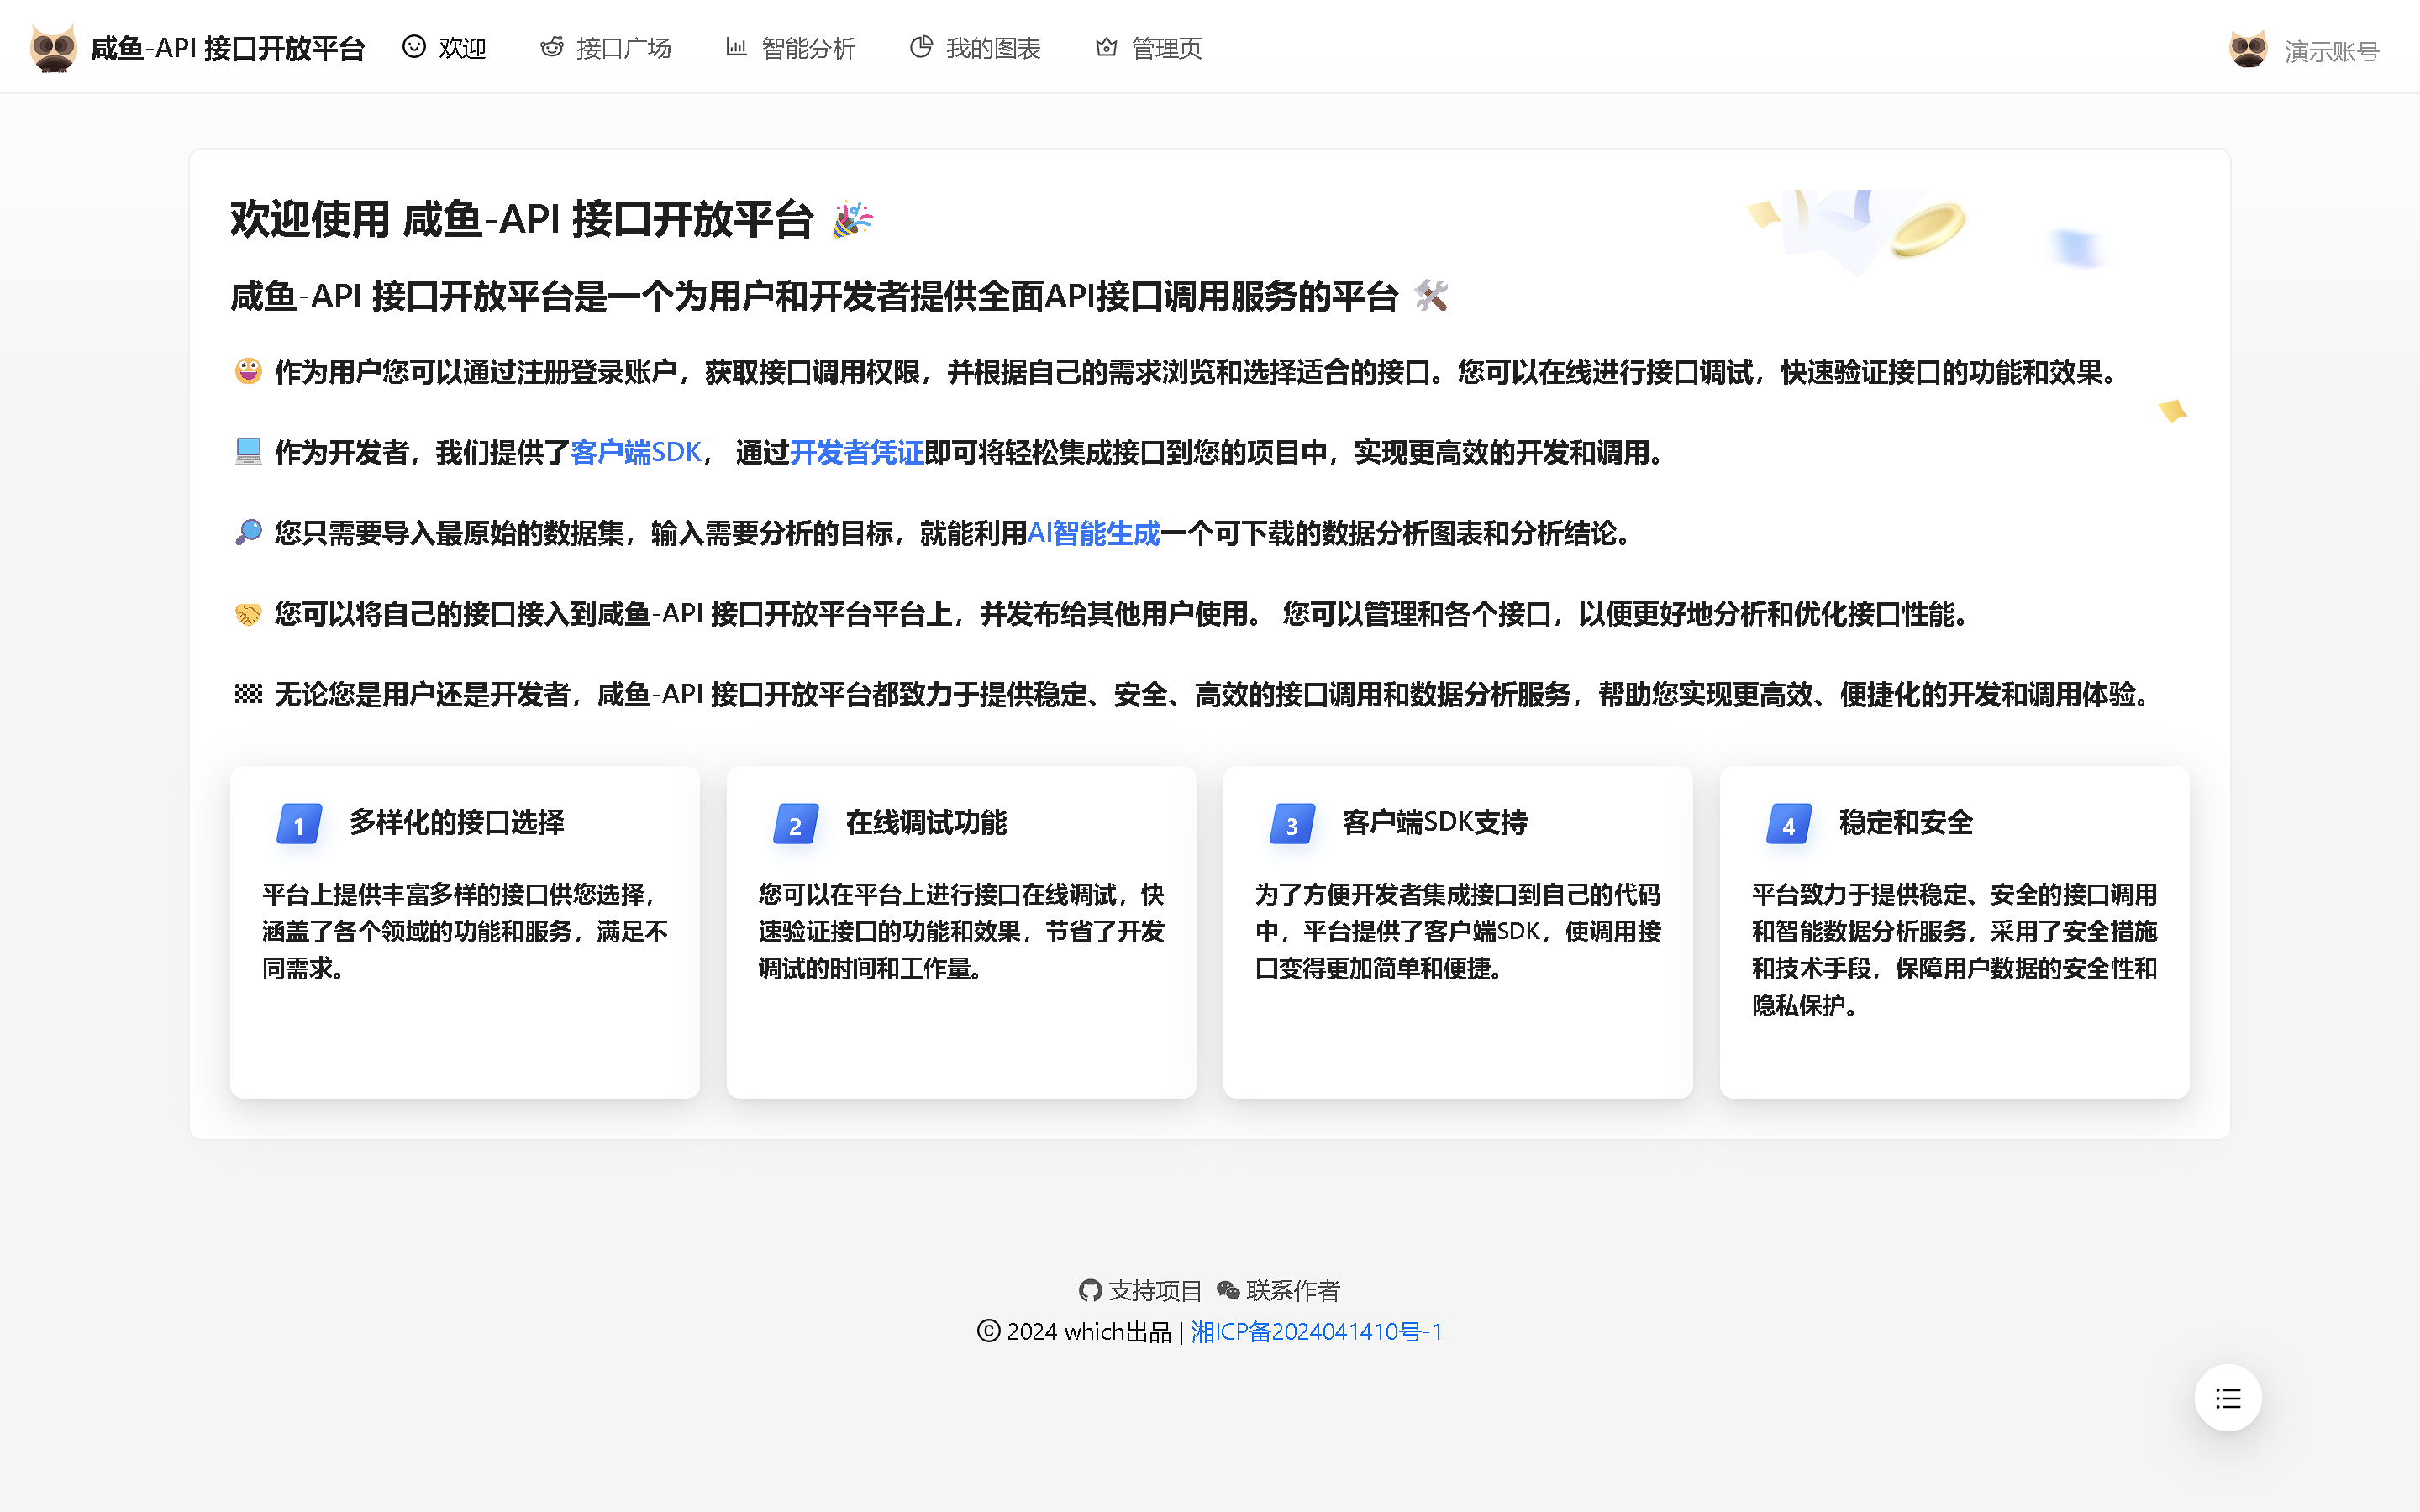Click the number 4 badge icon
Screen dimensions: 2420x1512
tap(1788, 824)
